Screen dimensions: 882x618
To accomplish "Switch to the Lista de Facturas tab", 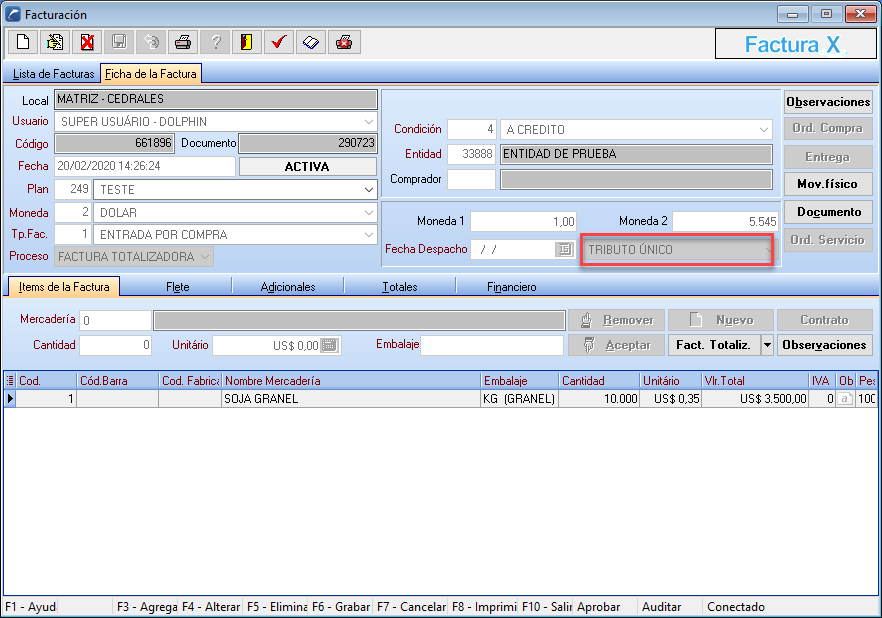I will pos(53,74).
